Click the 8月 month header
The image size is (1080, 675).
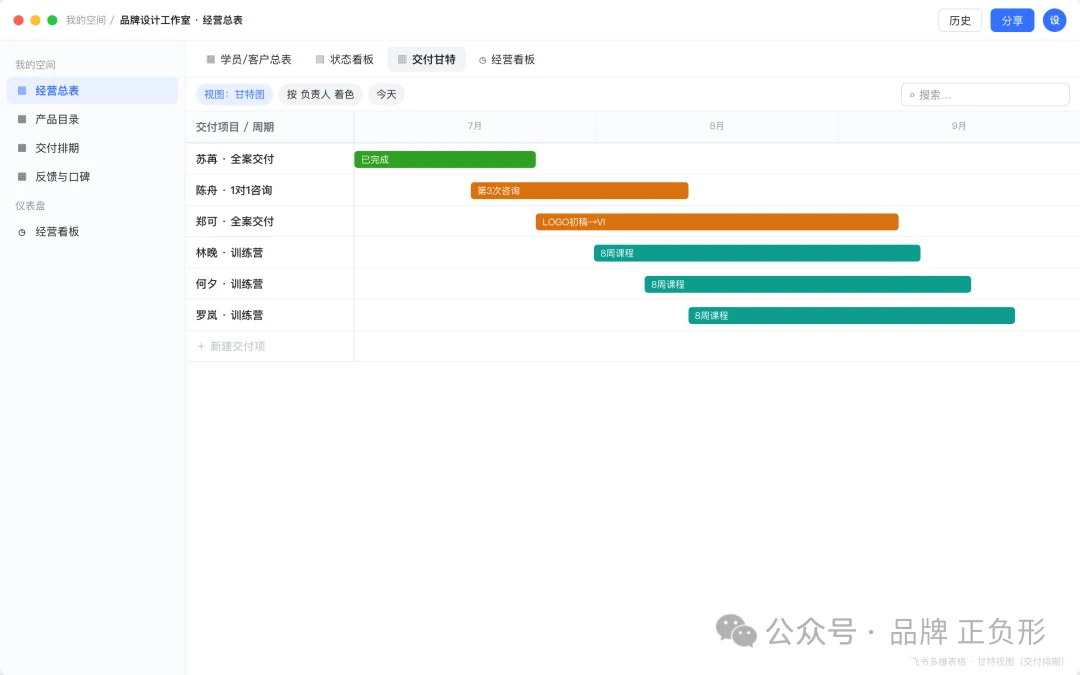click(717, 126)
